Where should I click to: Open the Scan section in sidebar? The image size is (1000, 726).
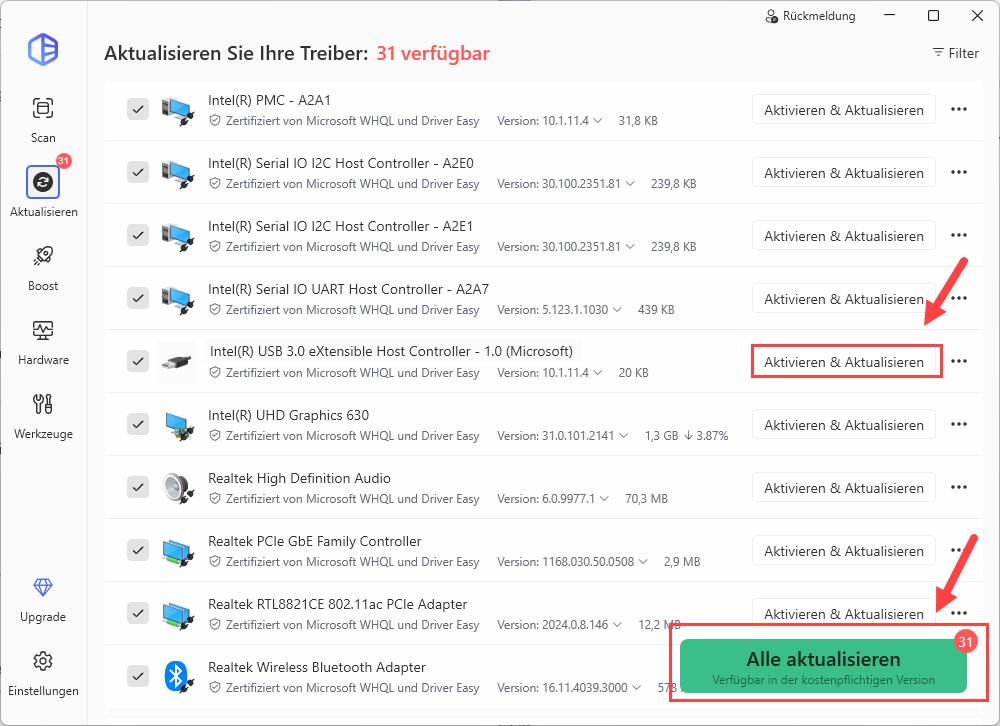[x=43, y=119]
